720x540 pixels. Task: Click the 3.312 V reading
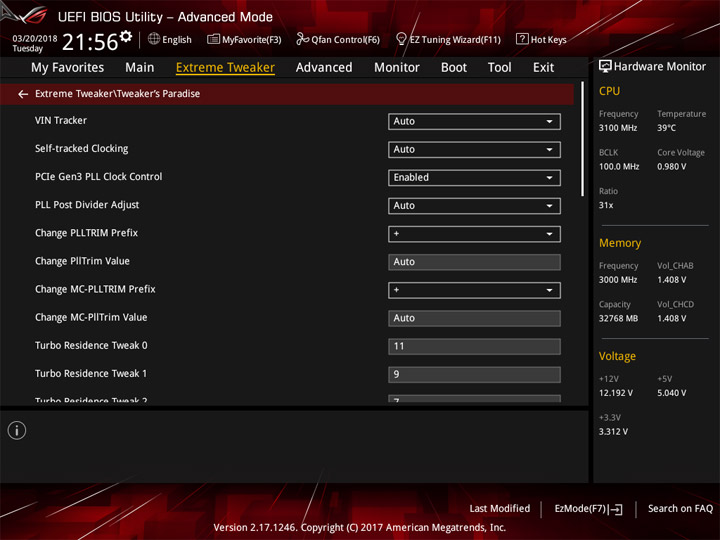613,432
